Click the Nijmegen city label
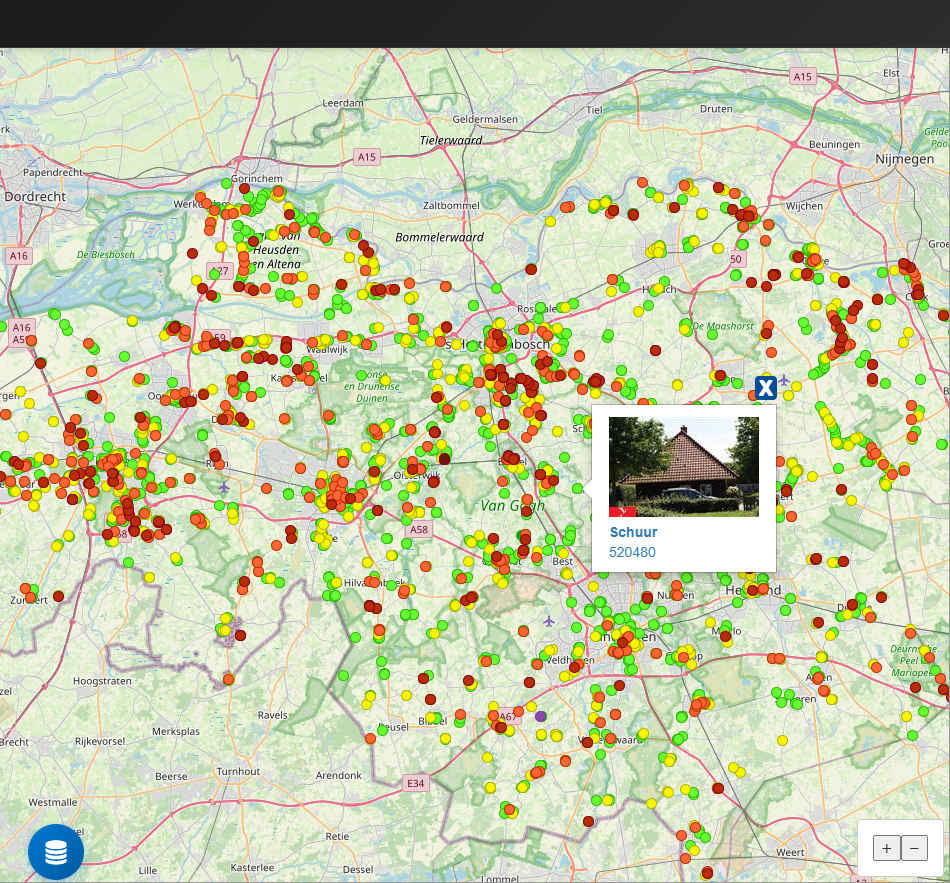The height and width of the screenshot is (883, 950). [x=904, y=159]
